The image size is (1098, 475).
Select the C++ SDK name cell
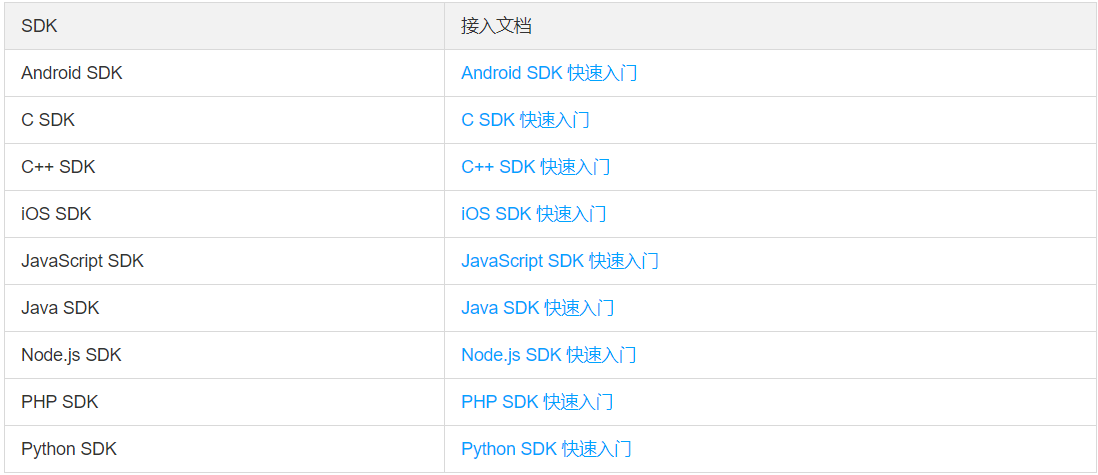(x=58, y=167)
